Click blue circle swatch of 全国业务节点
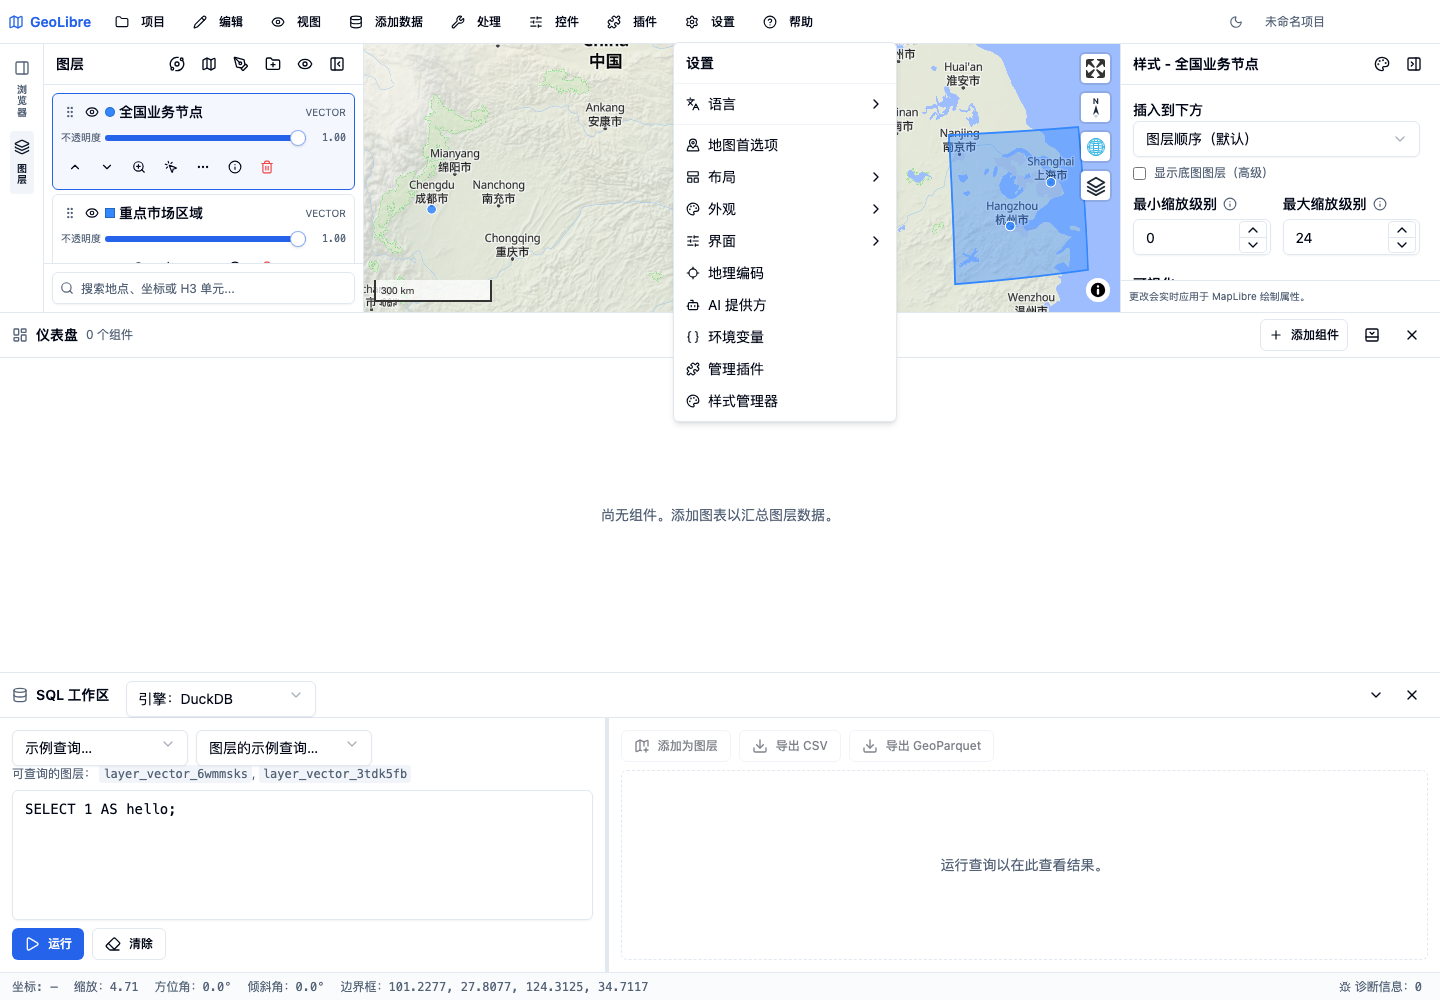Viewport: 1440px width, 1000px height. click(110, 112)
